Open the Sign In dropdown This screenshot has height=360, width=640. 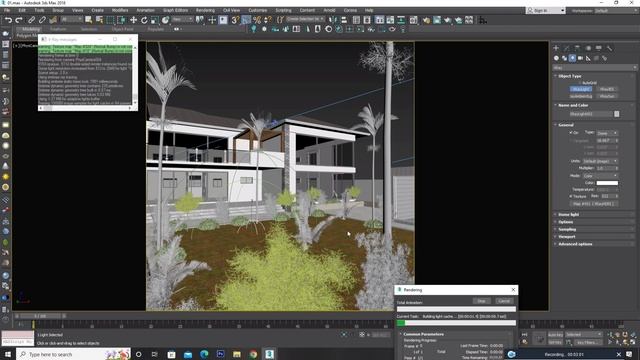tap(546, 11)
